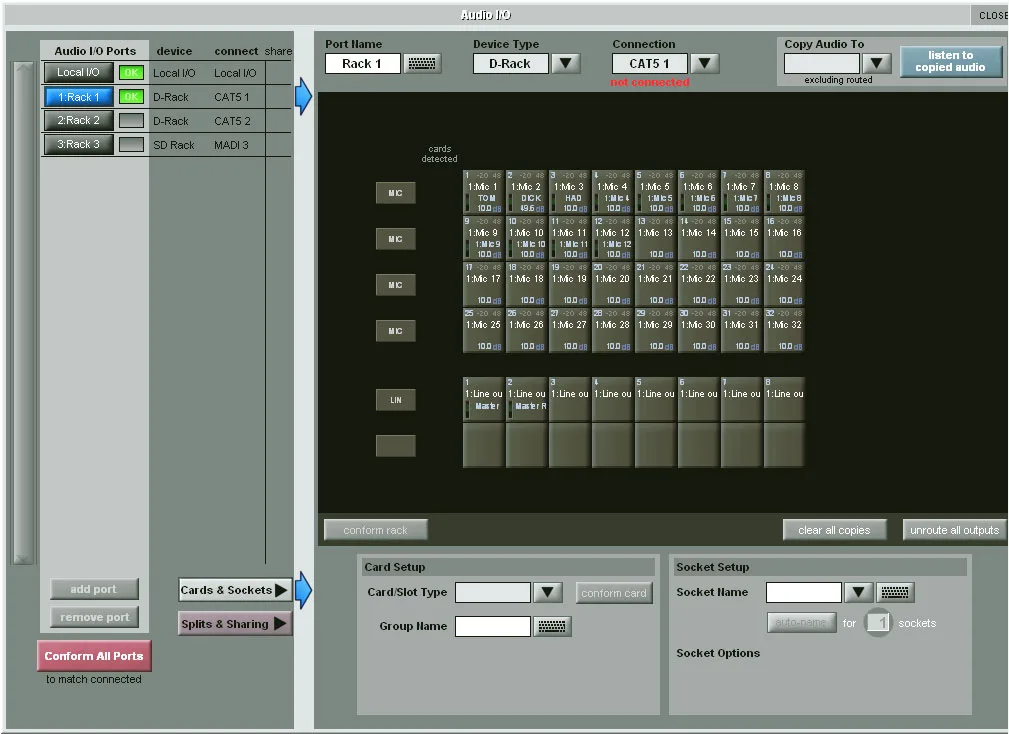This screenshot has height=734, width=1009.
Task: Click the unroute all outputs button
Action: point(955,531)
